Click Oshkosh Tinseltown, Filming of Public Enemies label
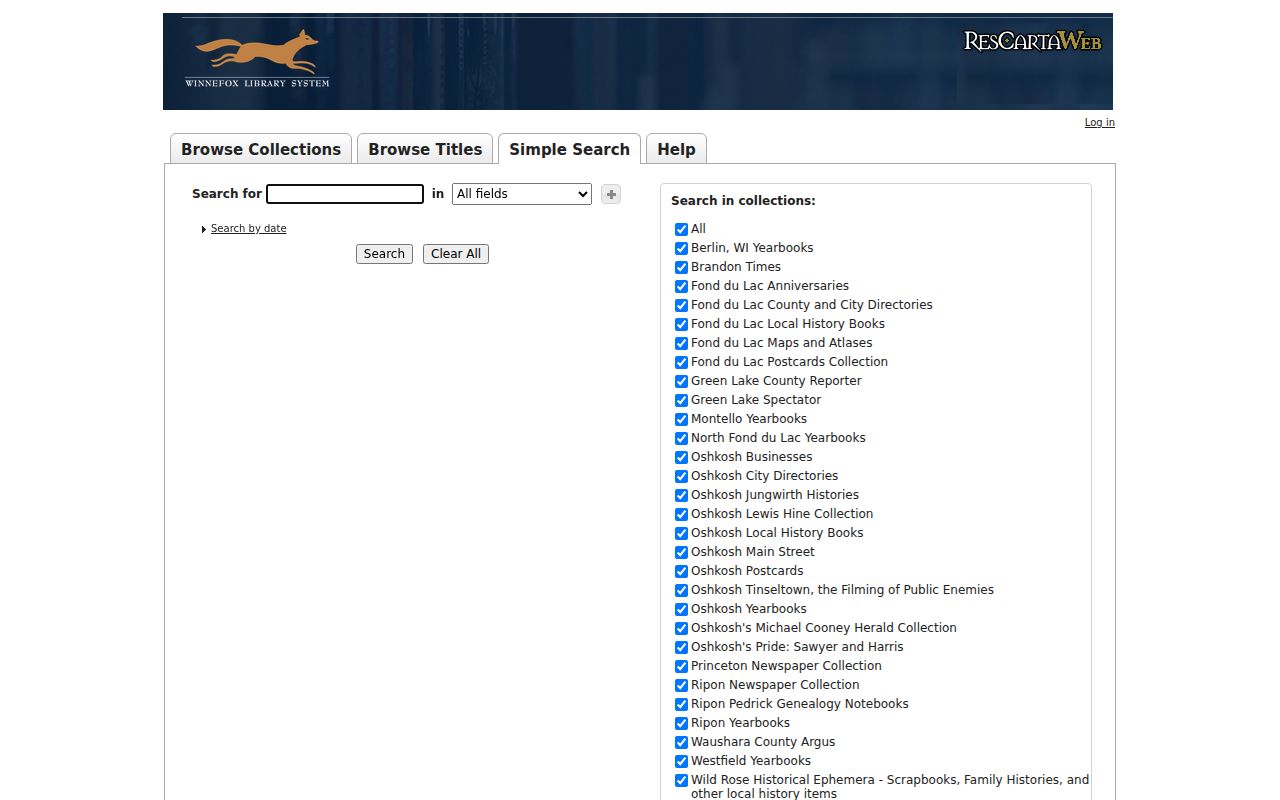The height and width of the screenshot is (800, 1280). coord(842,590)
